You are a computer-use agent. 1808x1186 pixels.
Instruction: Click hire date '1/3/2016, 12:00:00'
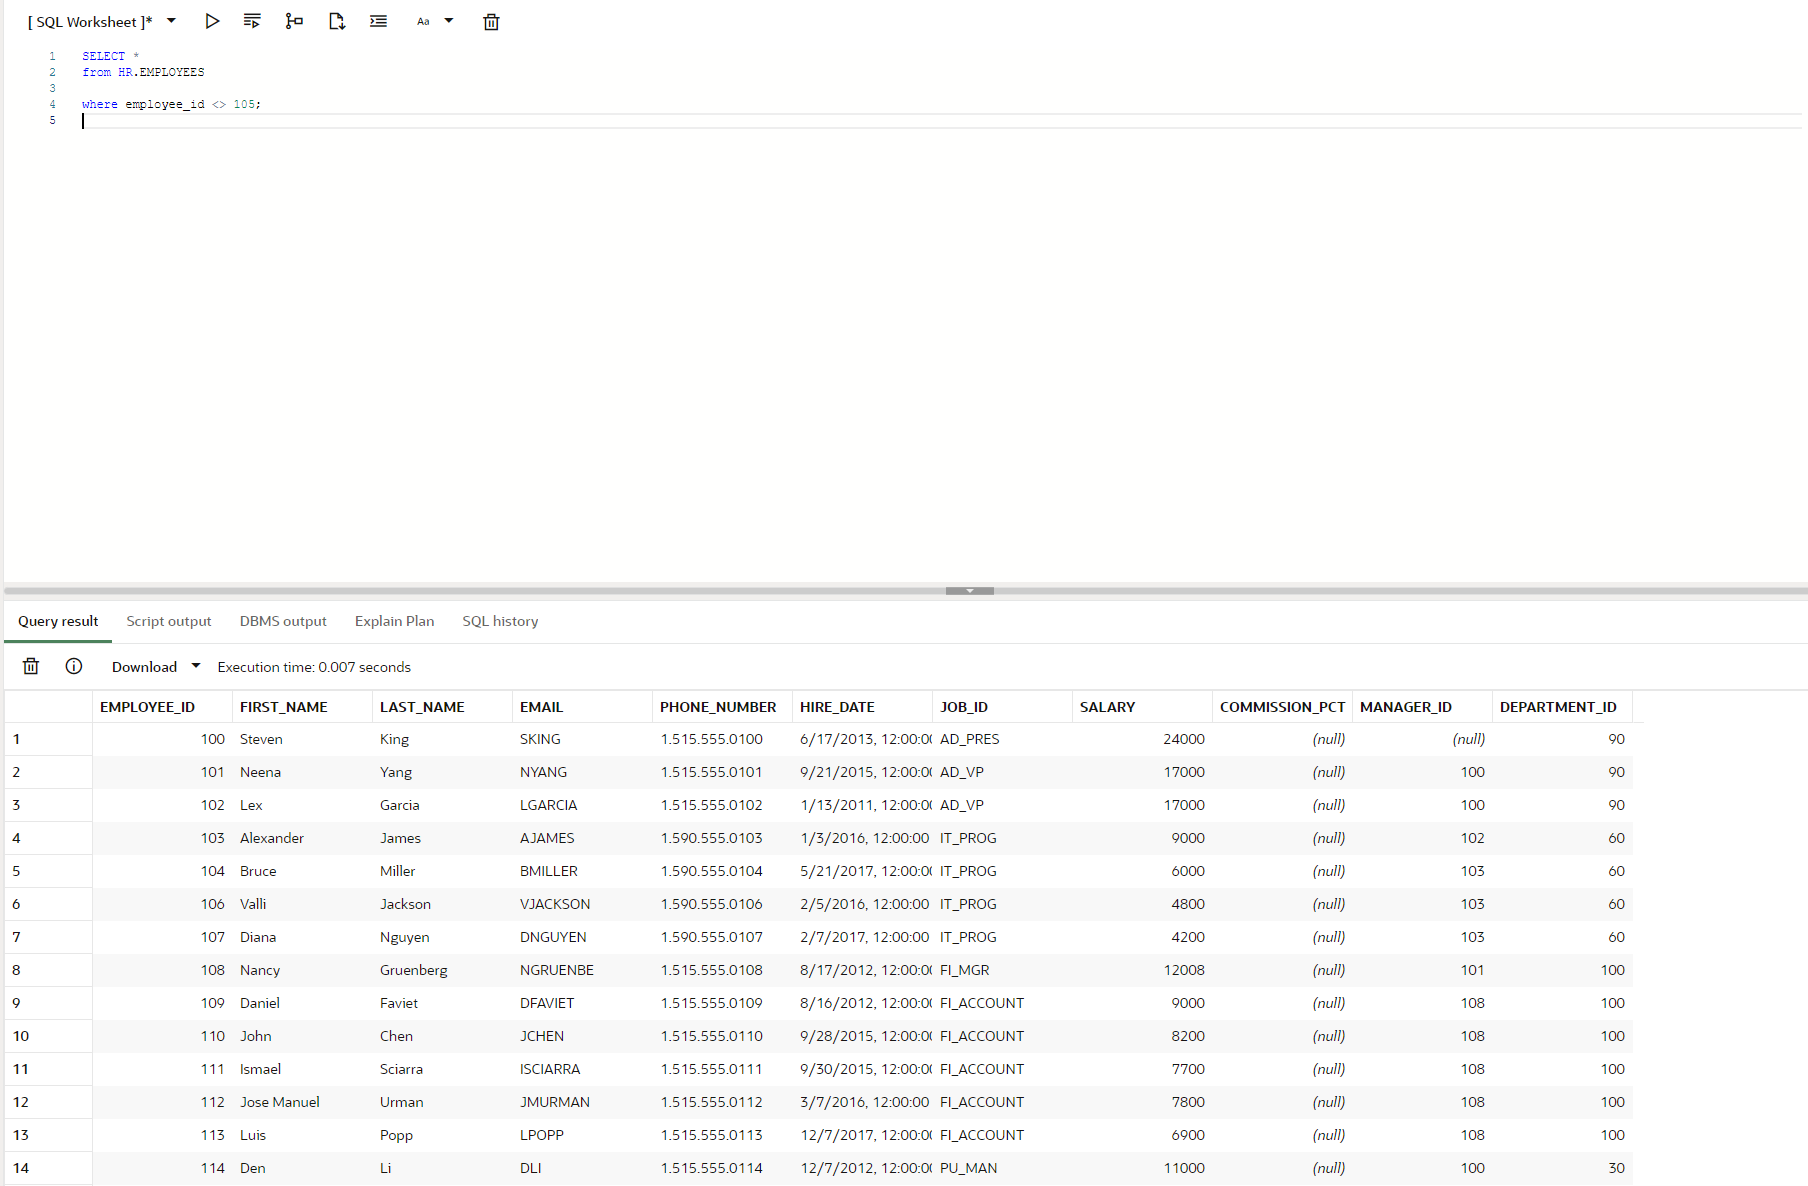pyautogui.click(x=862, y=838)
